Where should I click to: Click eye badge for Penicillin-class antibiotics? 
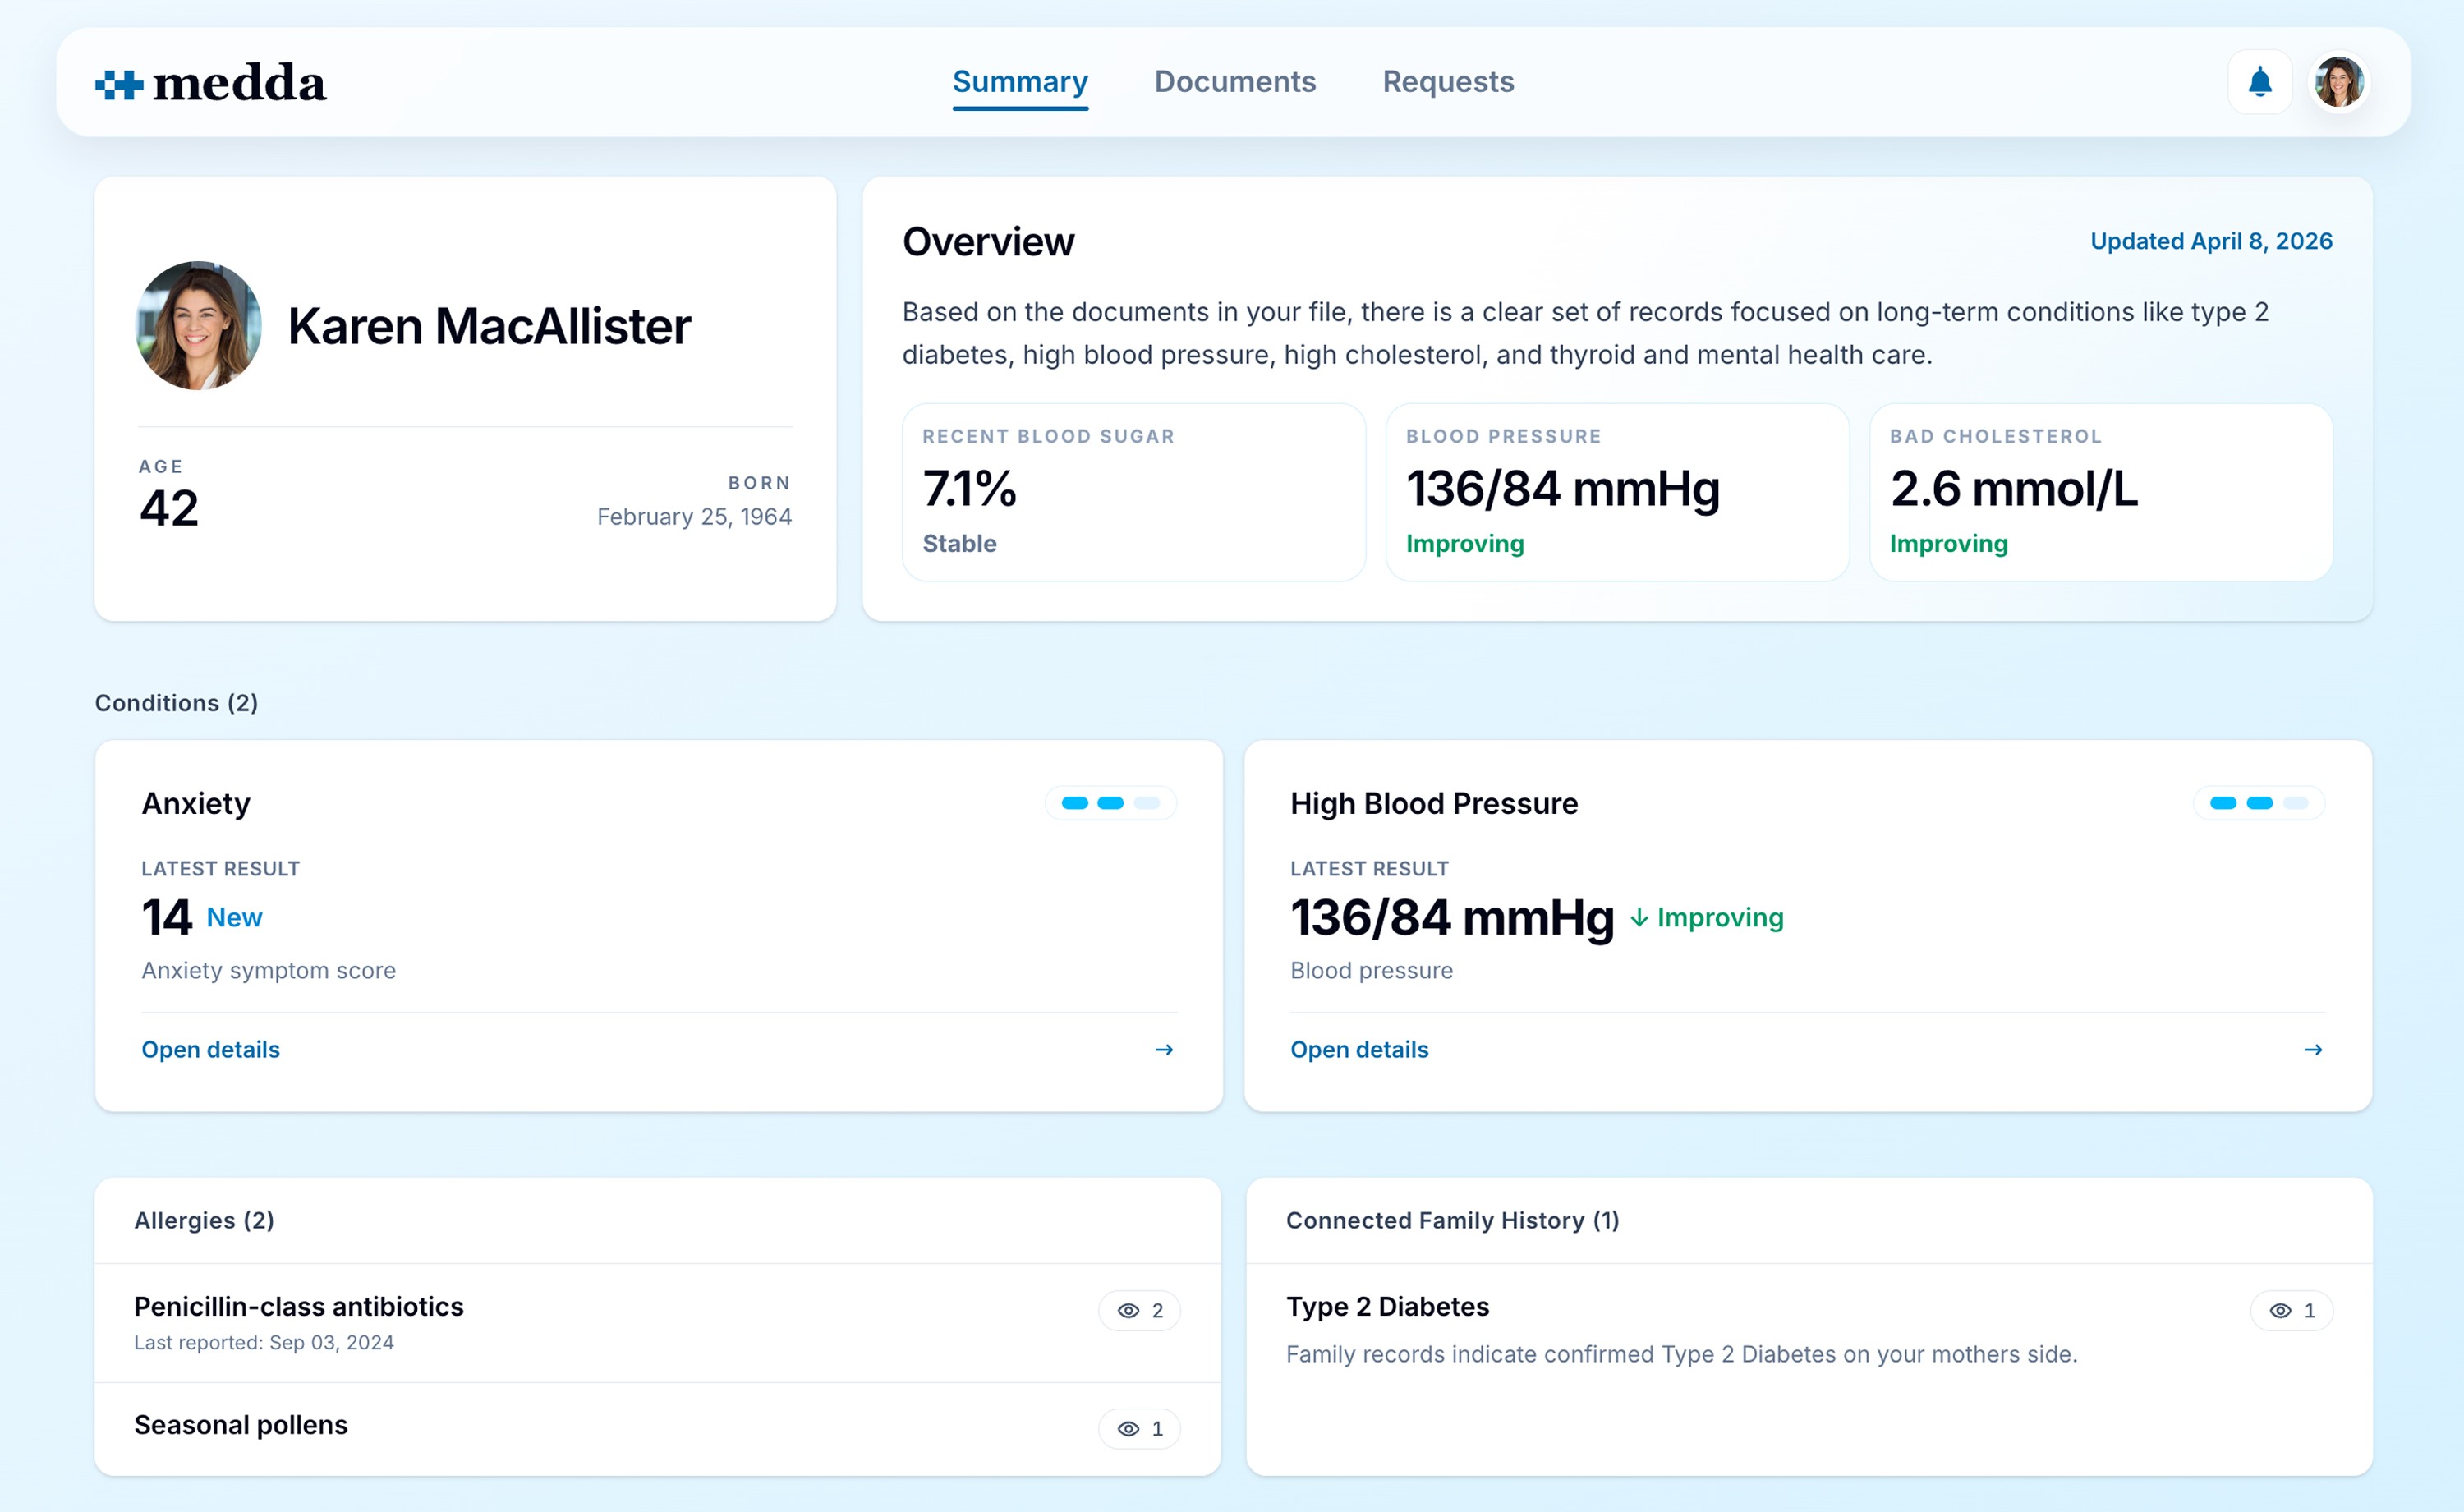(1139, 1310)
